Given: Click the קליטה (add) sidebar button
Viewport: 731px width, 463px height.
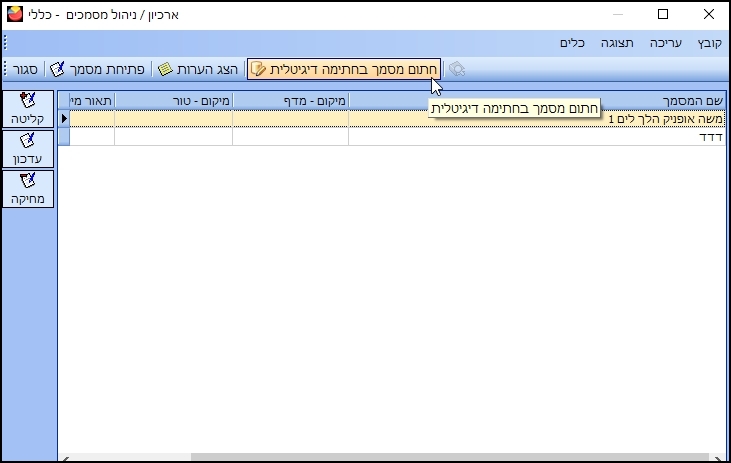Looking at the screenshot, I should (x=28, y=108).
